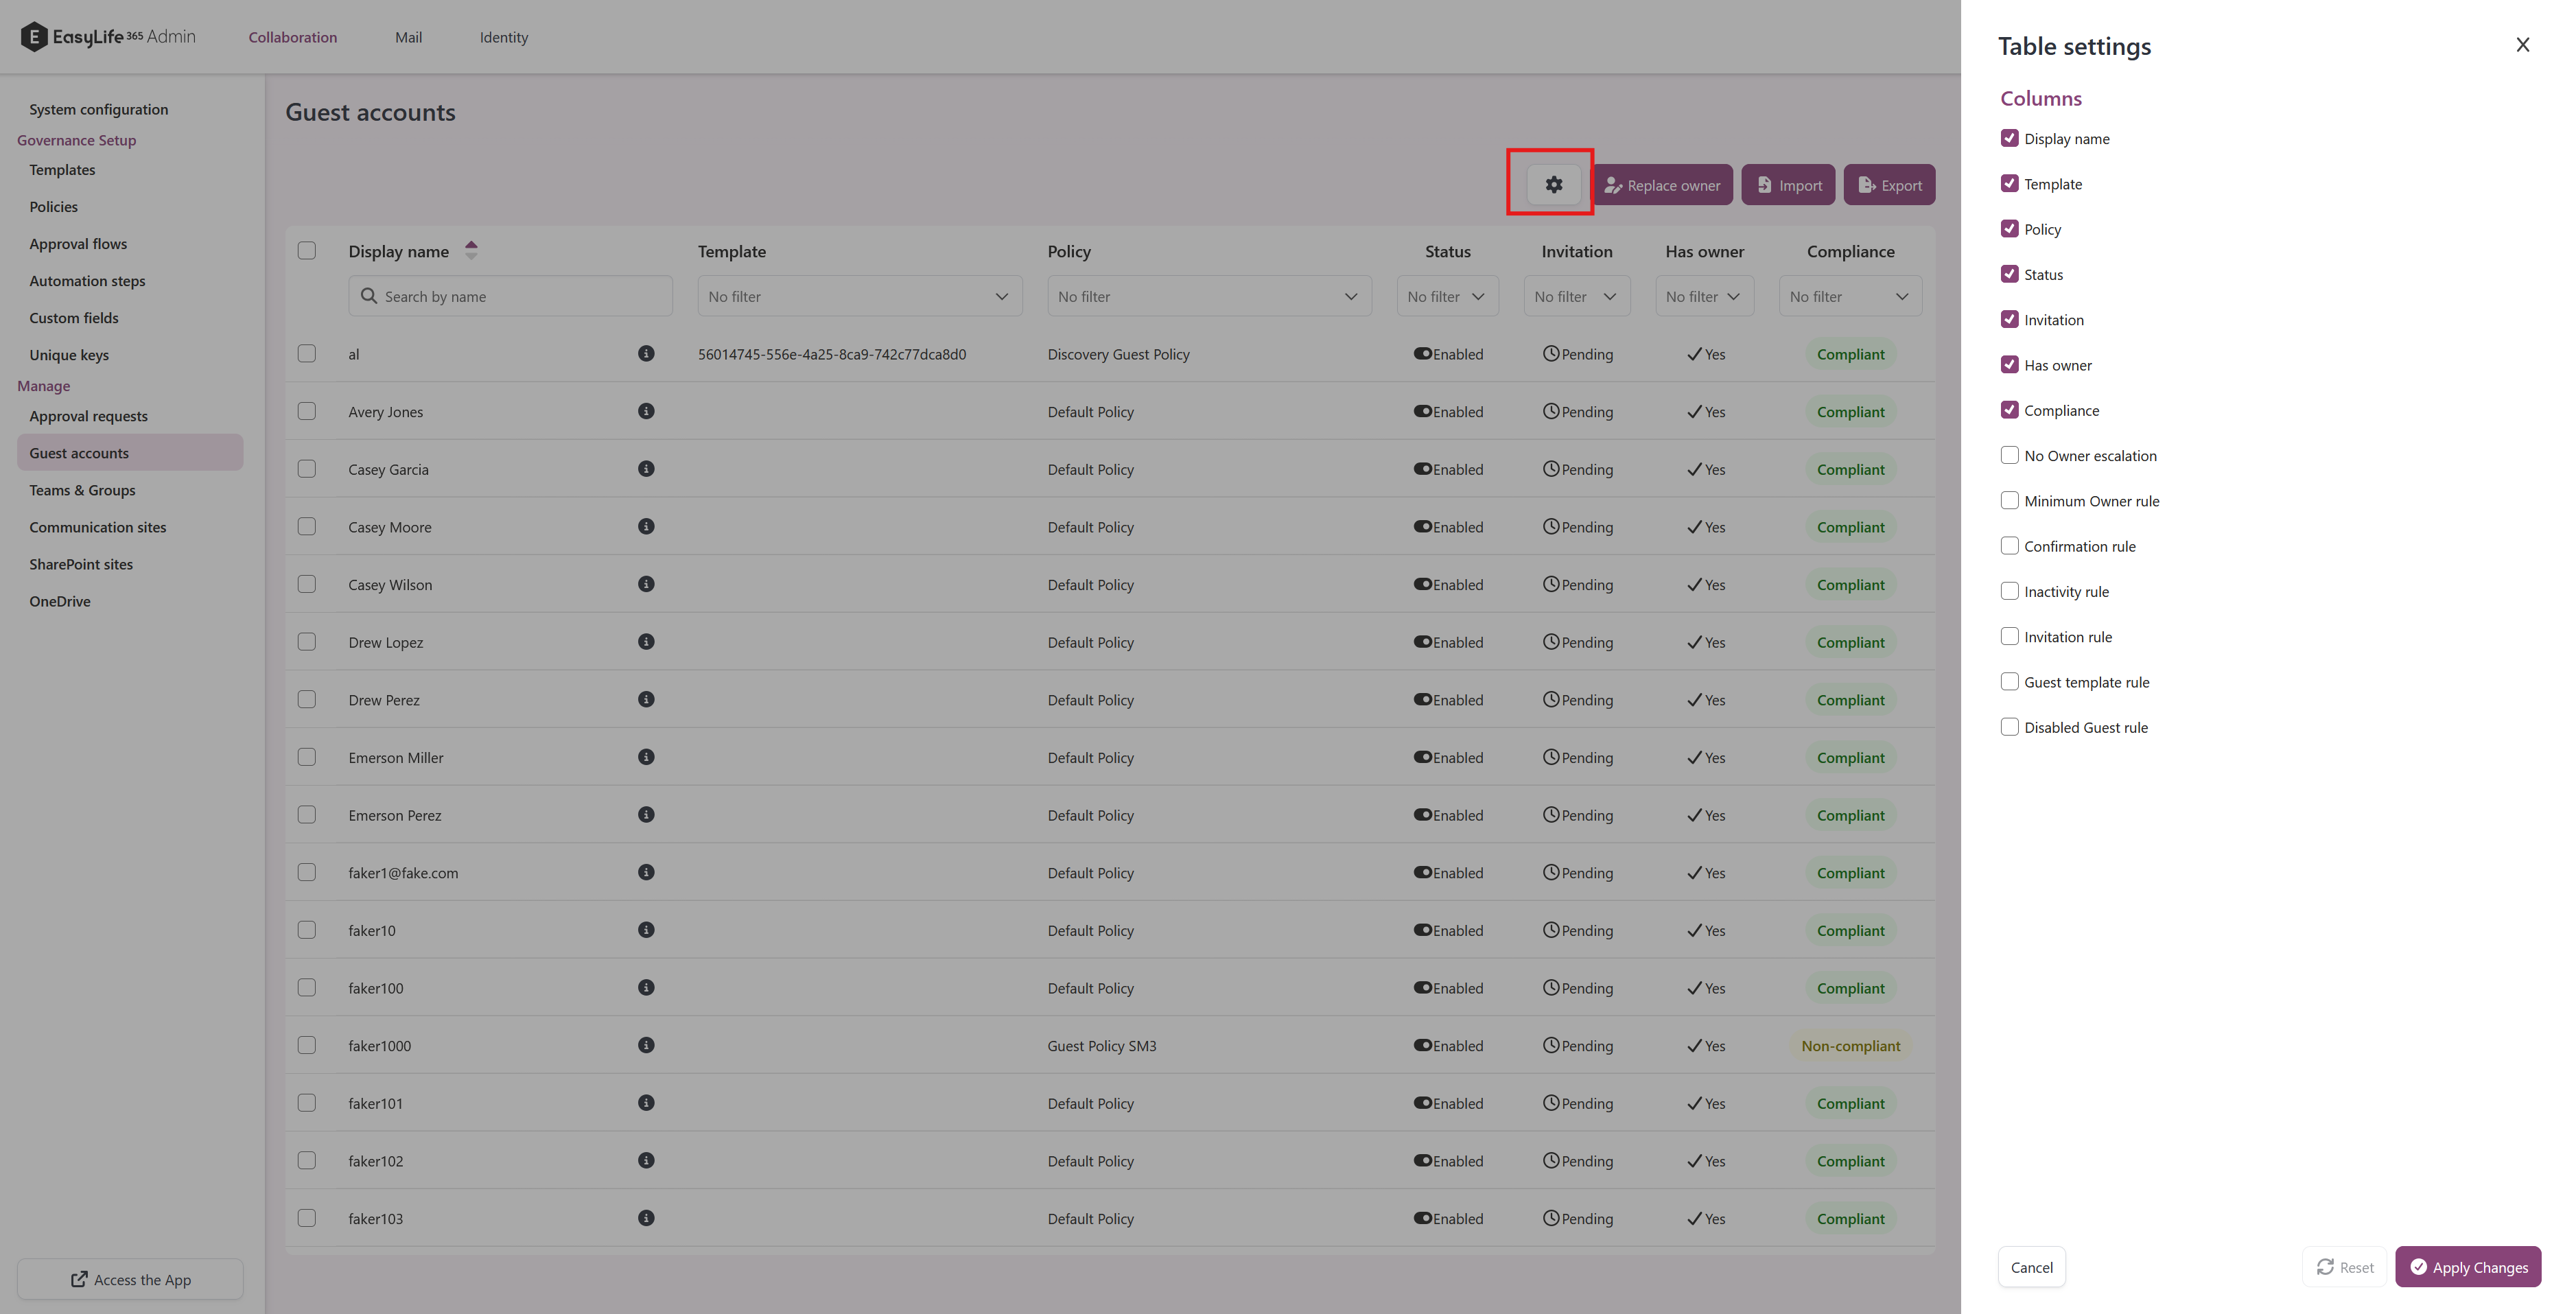Enable the No Owner escalation column checkbox
The height and width of the screenshot is (1314, 2576).
[x=2009, y=455]
